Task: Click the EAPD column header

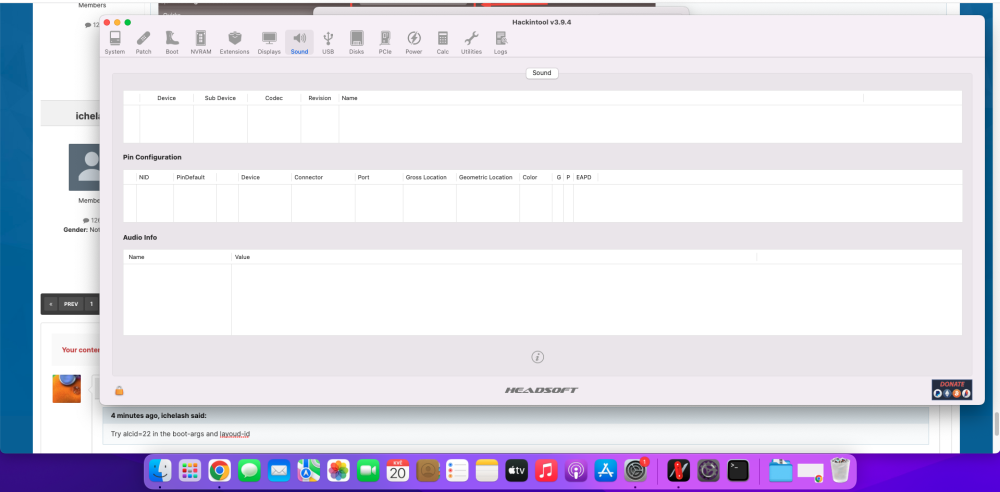Action: 585,177
